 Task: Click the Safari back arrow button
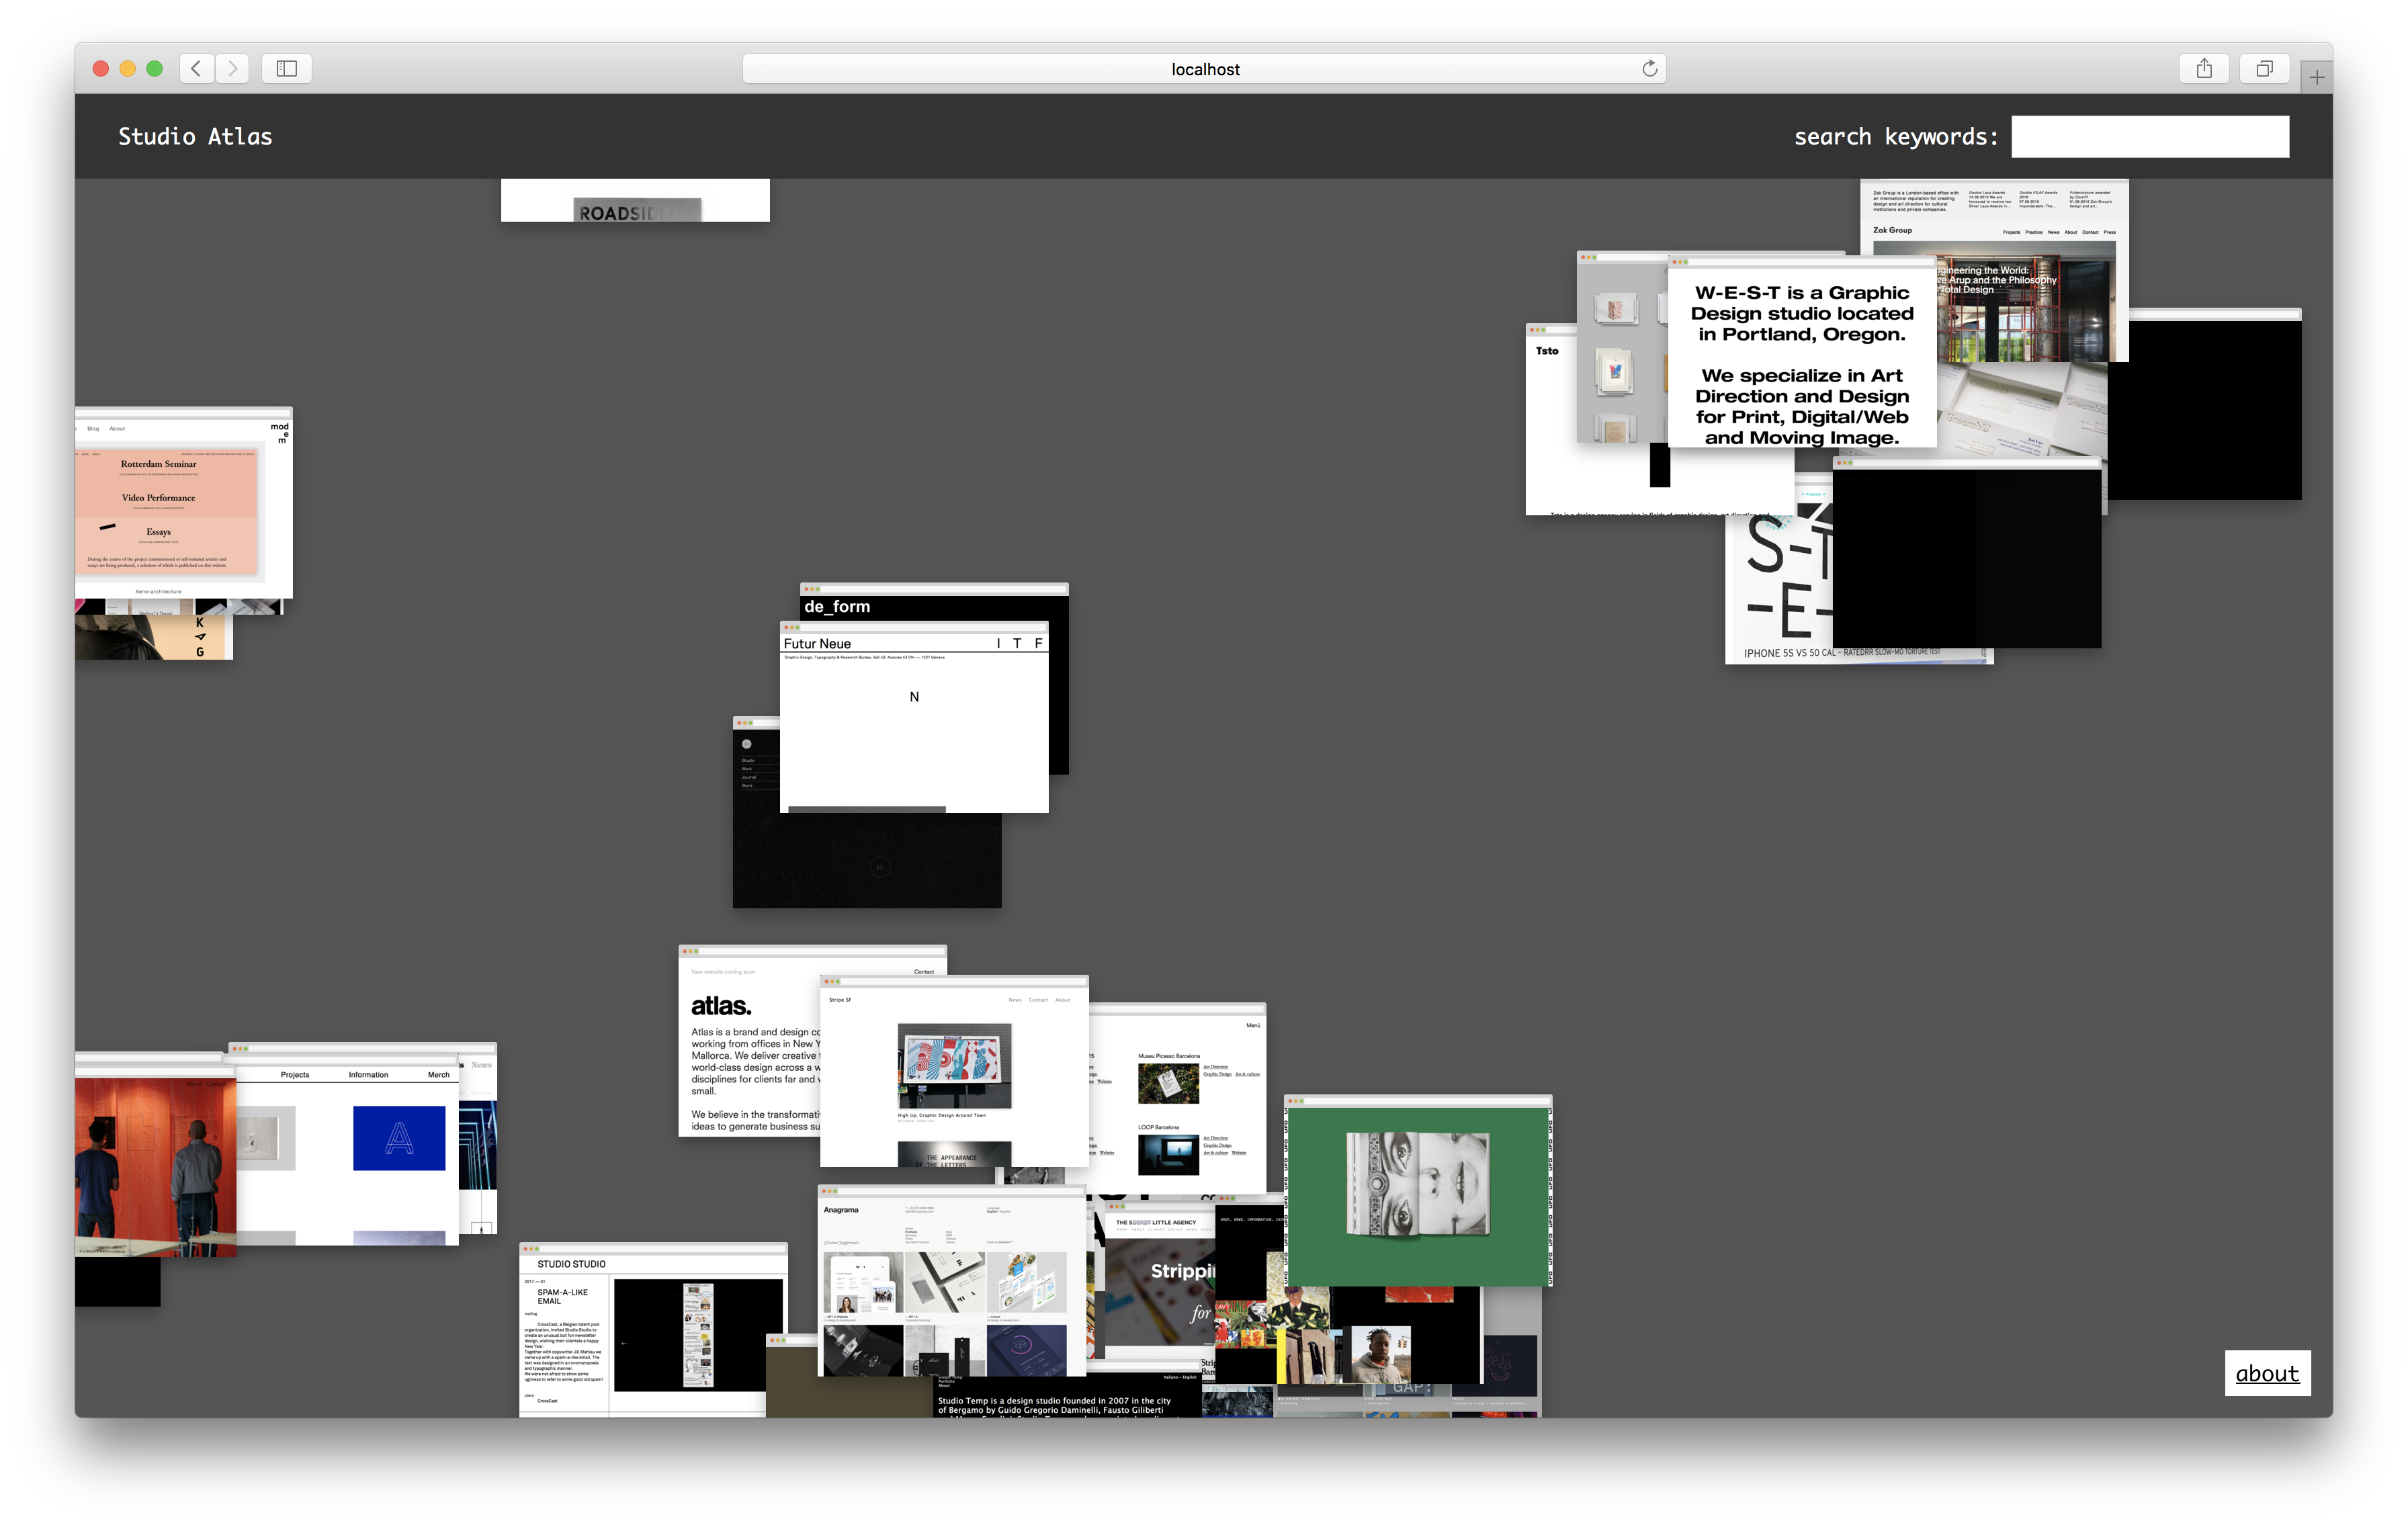197,68
